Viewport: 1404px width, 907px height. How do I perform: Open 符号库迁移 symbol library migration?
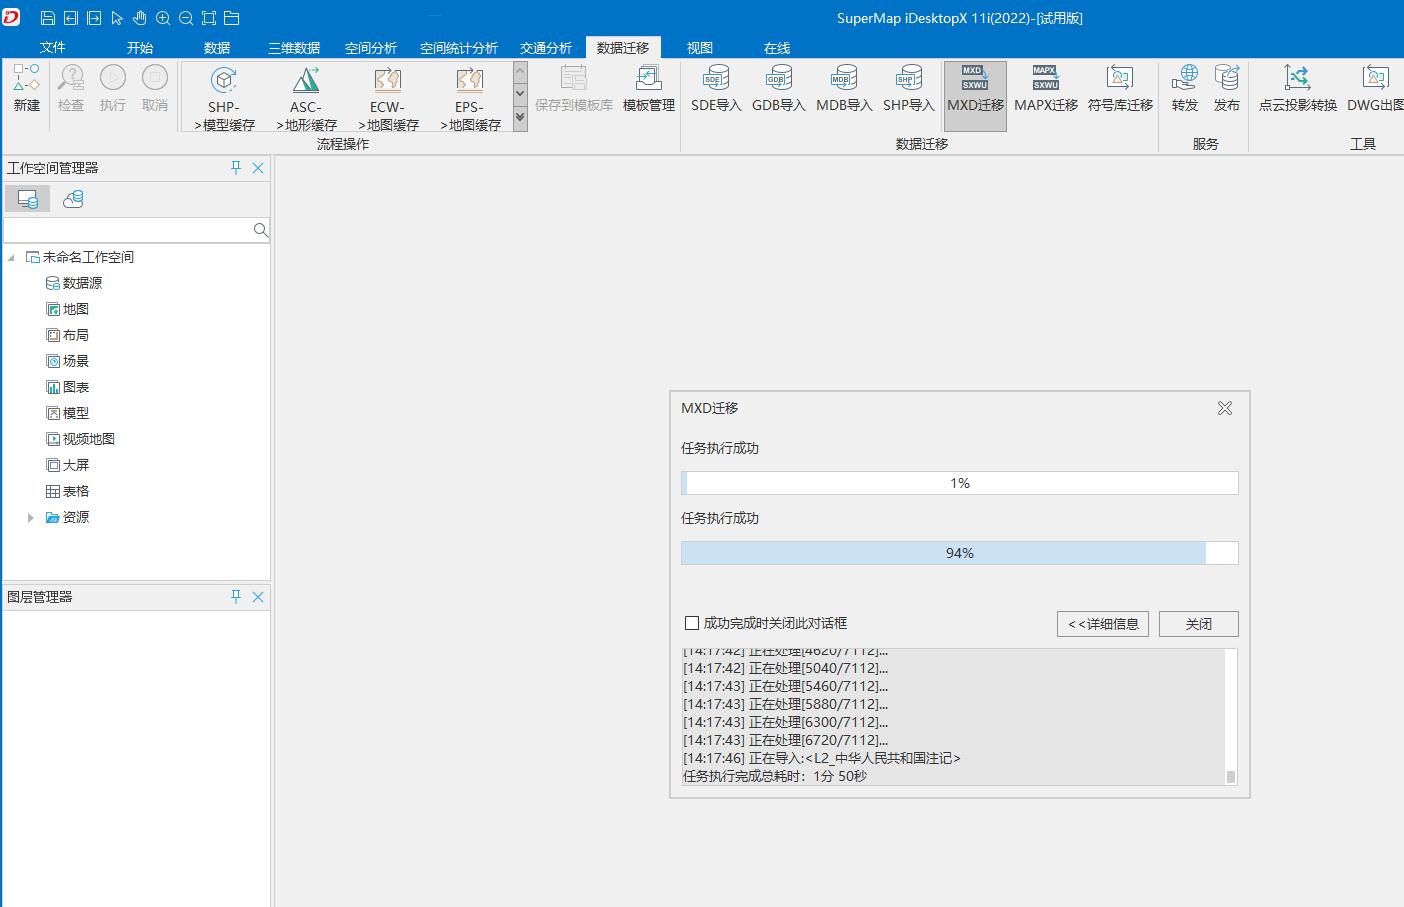click(x=1120, y=88)
